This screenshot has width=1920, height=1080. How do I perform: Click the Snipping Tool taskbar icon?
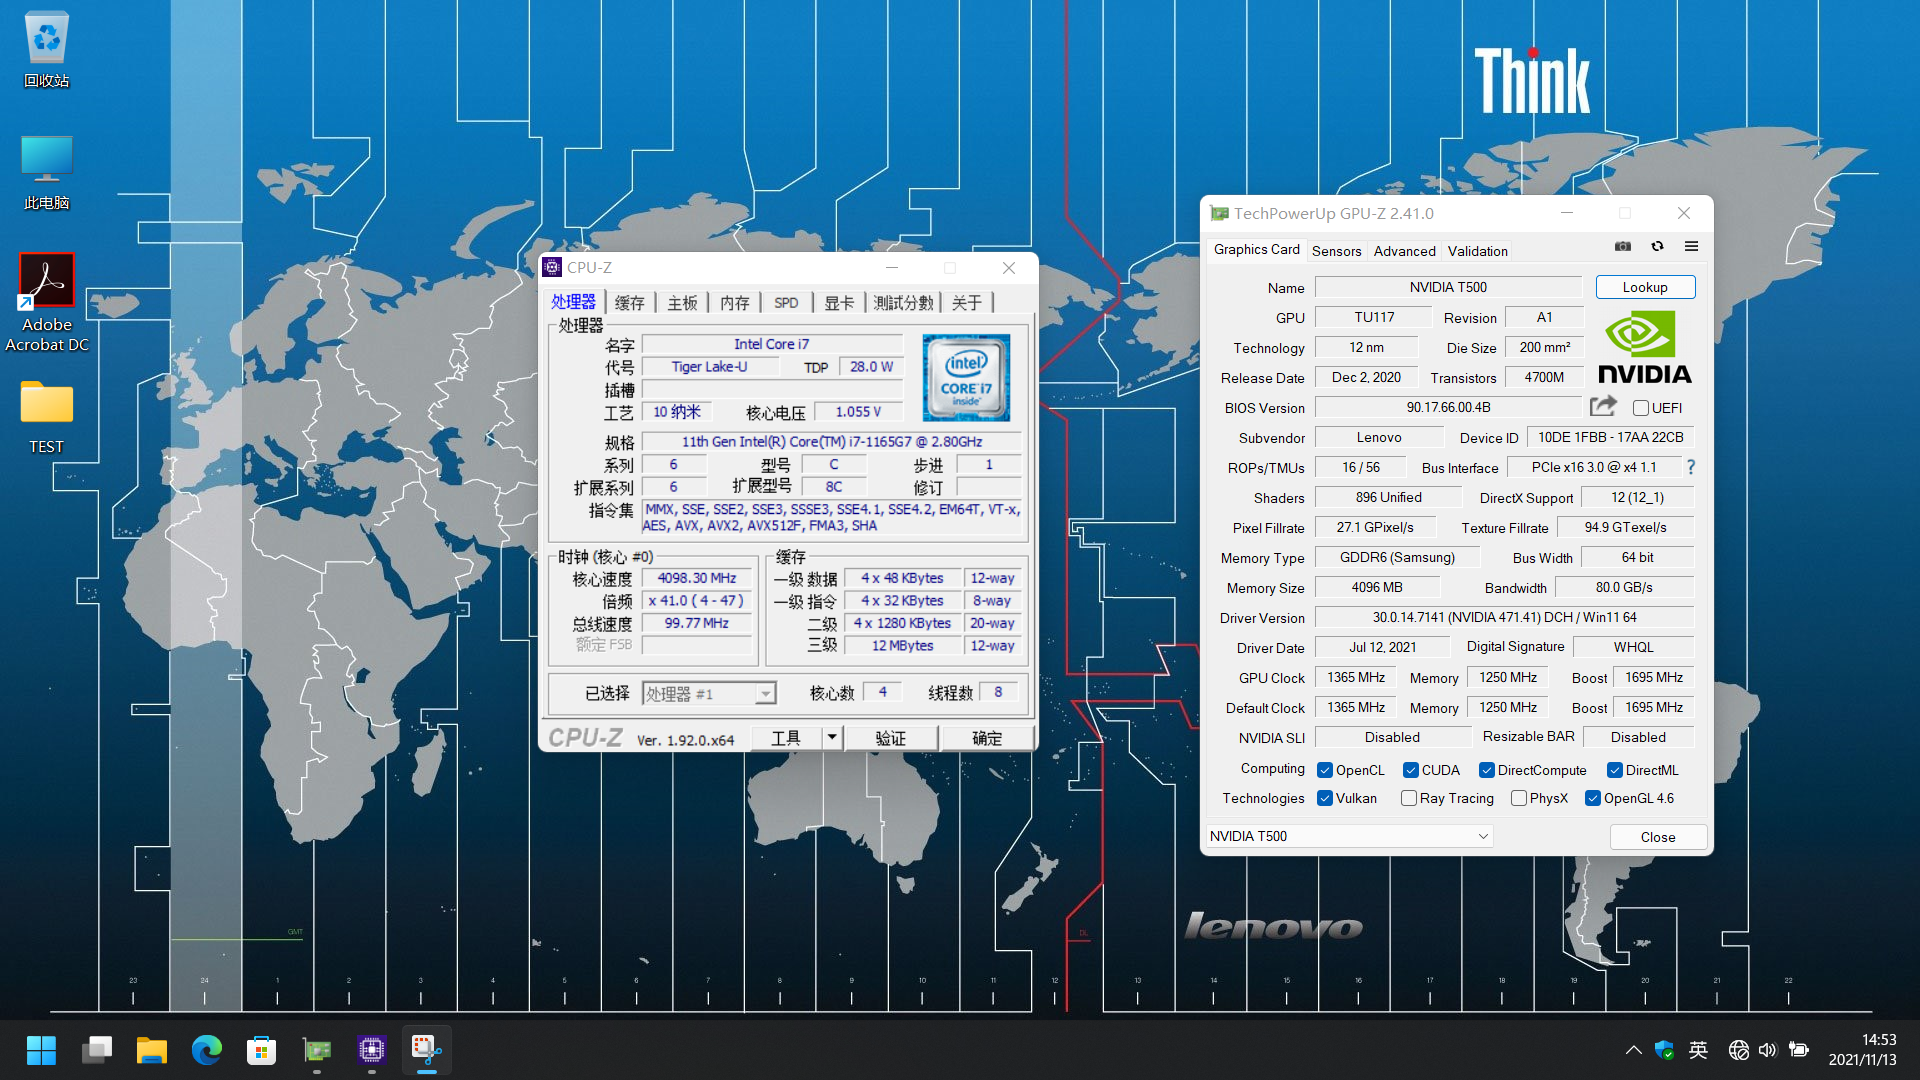pyautogui.click(x=427, y=1050)
